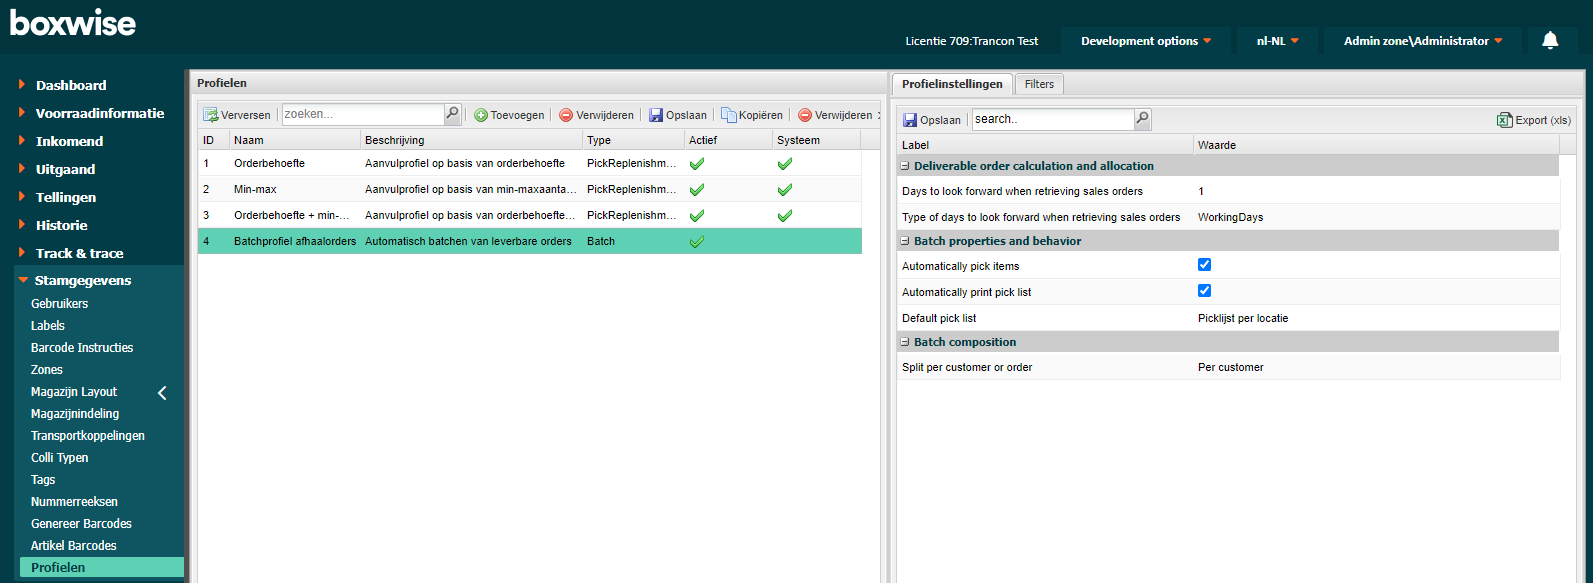Image resolution: width=1593 pixels, height=583 pixels.
Task: Open the Development options dropdown
Action: pyautogui.click(x=1146, y=41)
